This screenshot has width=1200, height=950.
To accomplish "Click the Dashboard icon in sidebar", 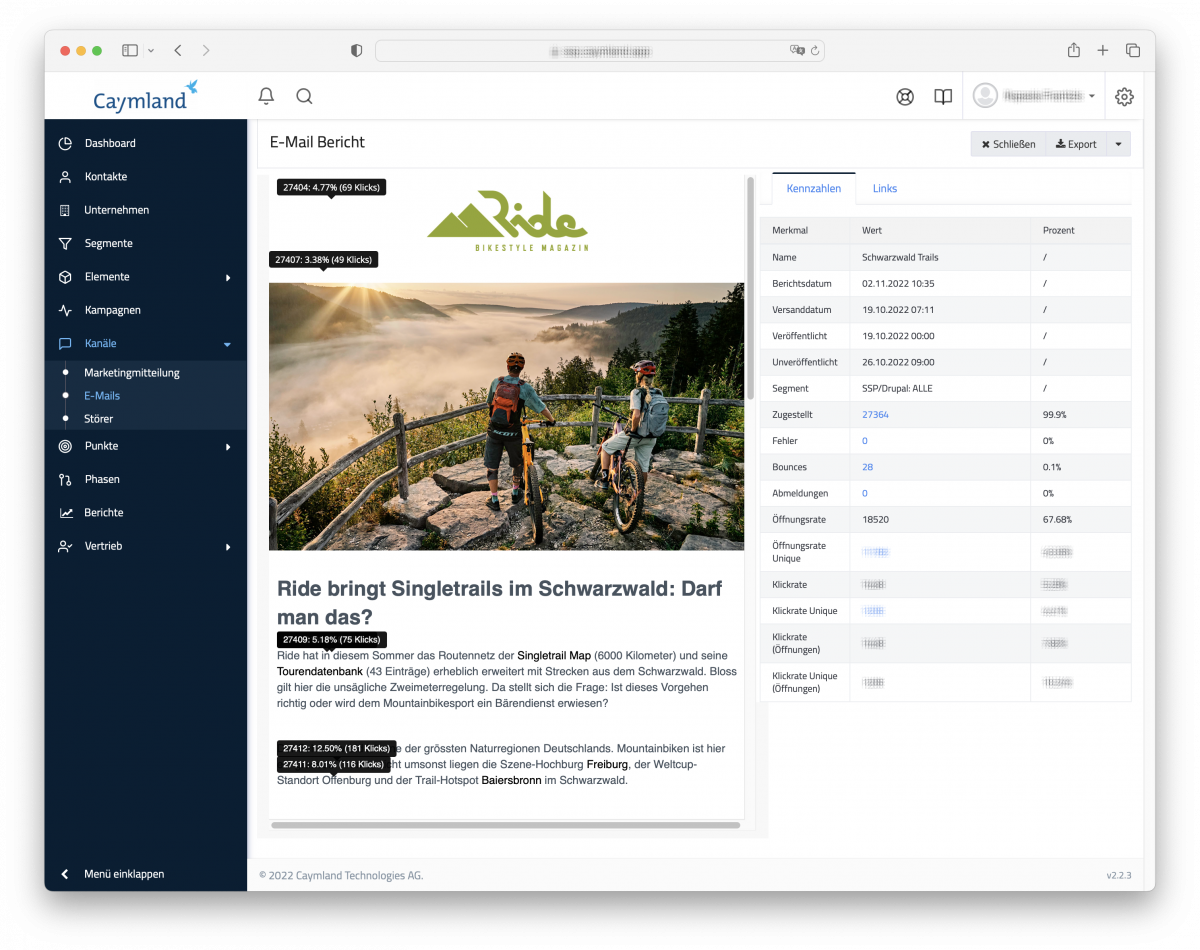I will [x=65, y=143].
